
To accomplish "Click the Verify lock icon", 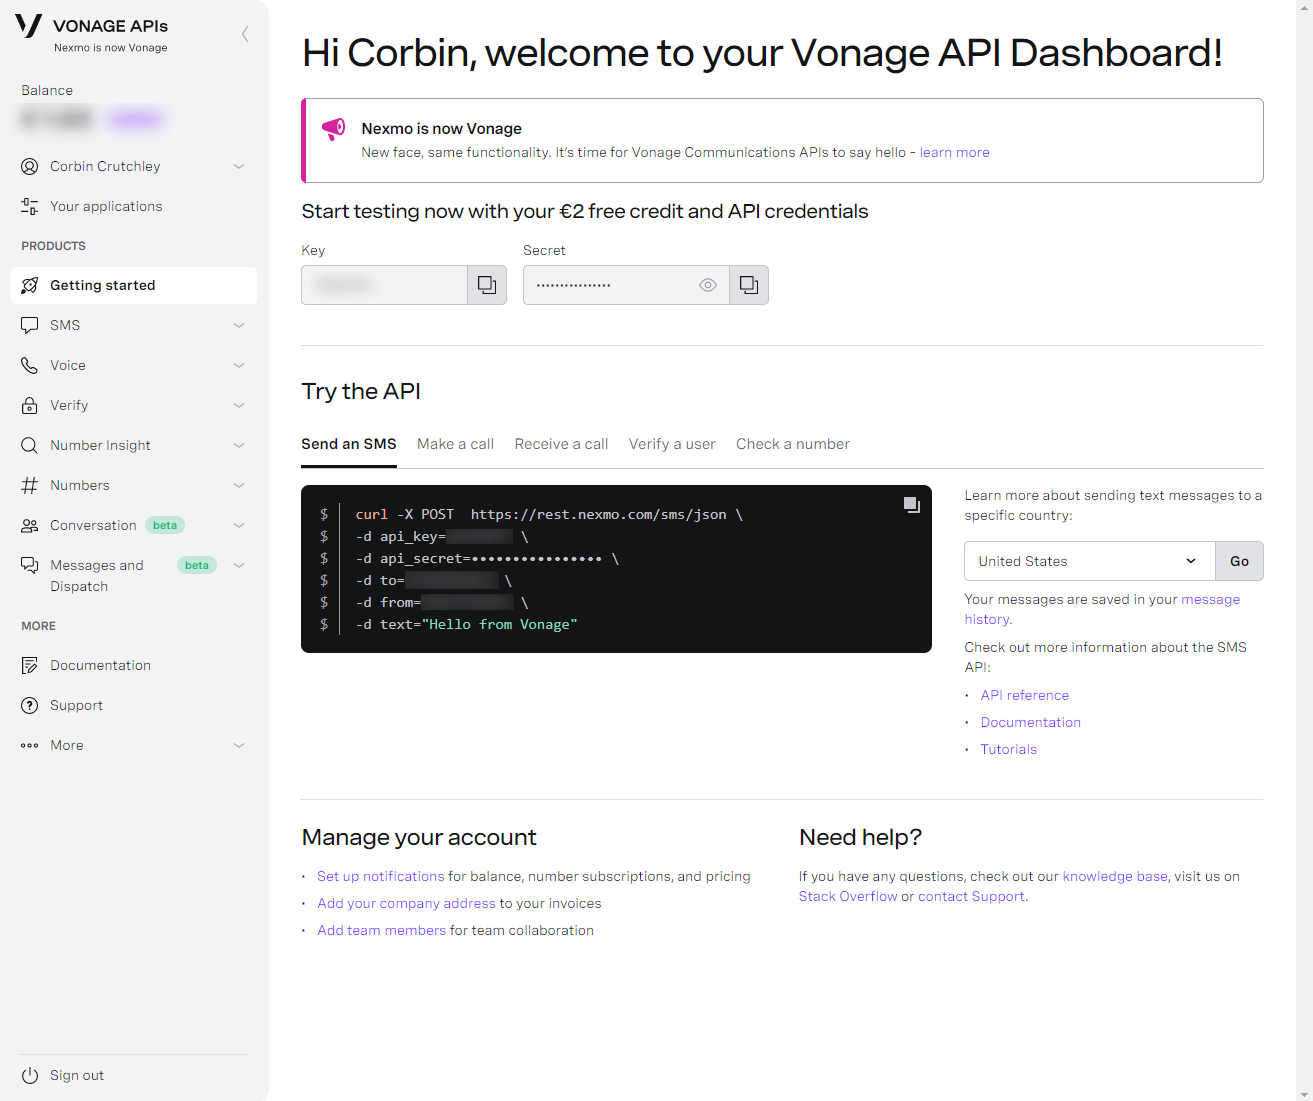I will pyautogui.click(x=30, y=405).
